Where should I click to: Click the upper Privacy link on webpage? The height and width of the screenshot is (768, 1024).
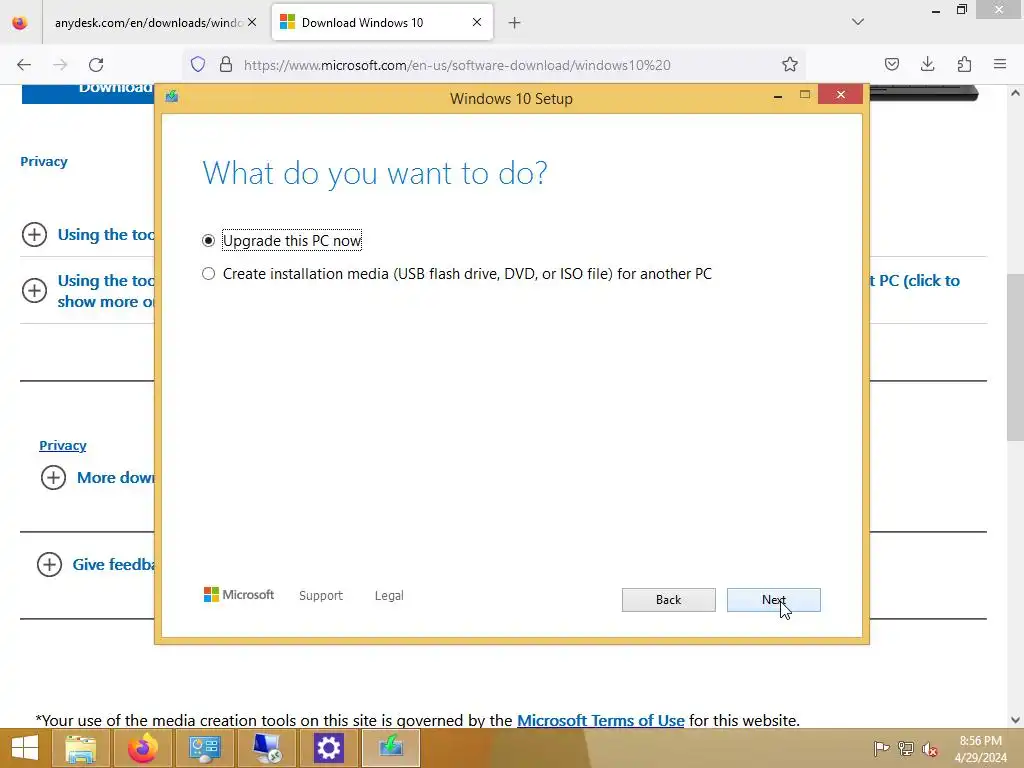(x=44, y=161)
